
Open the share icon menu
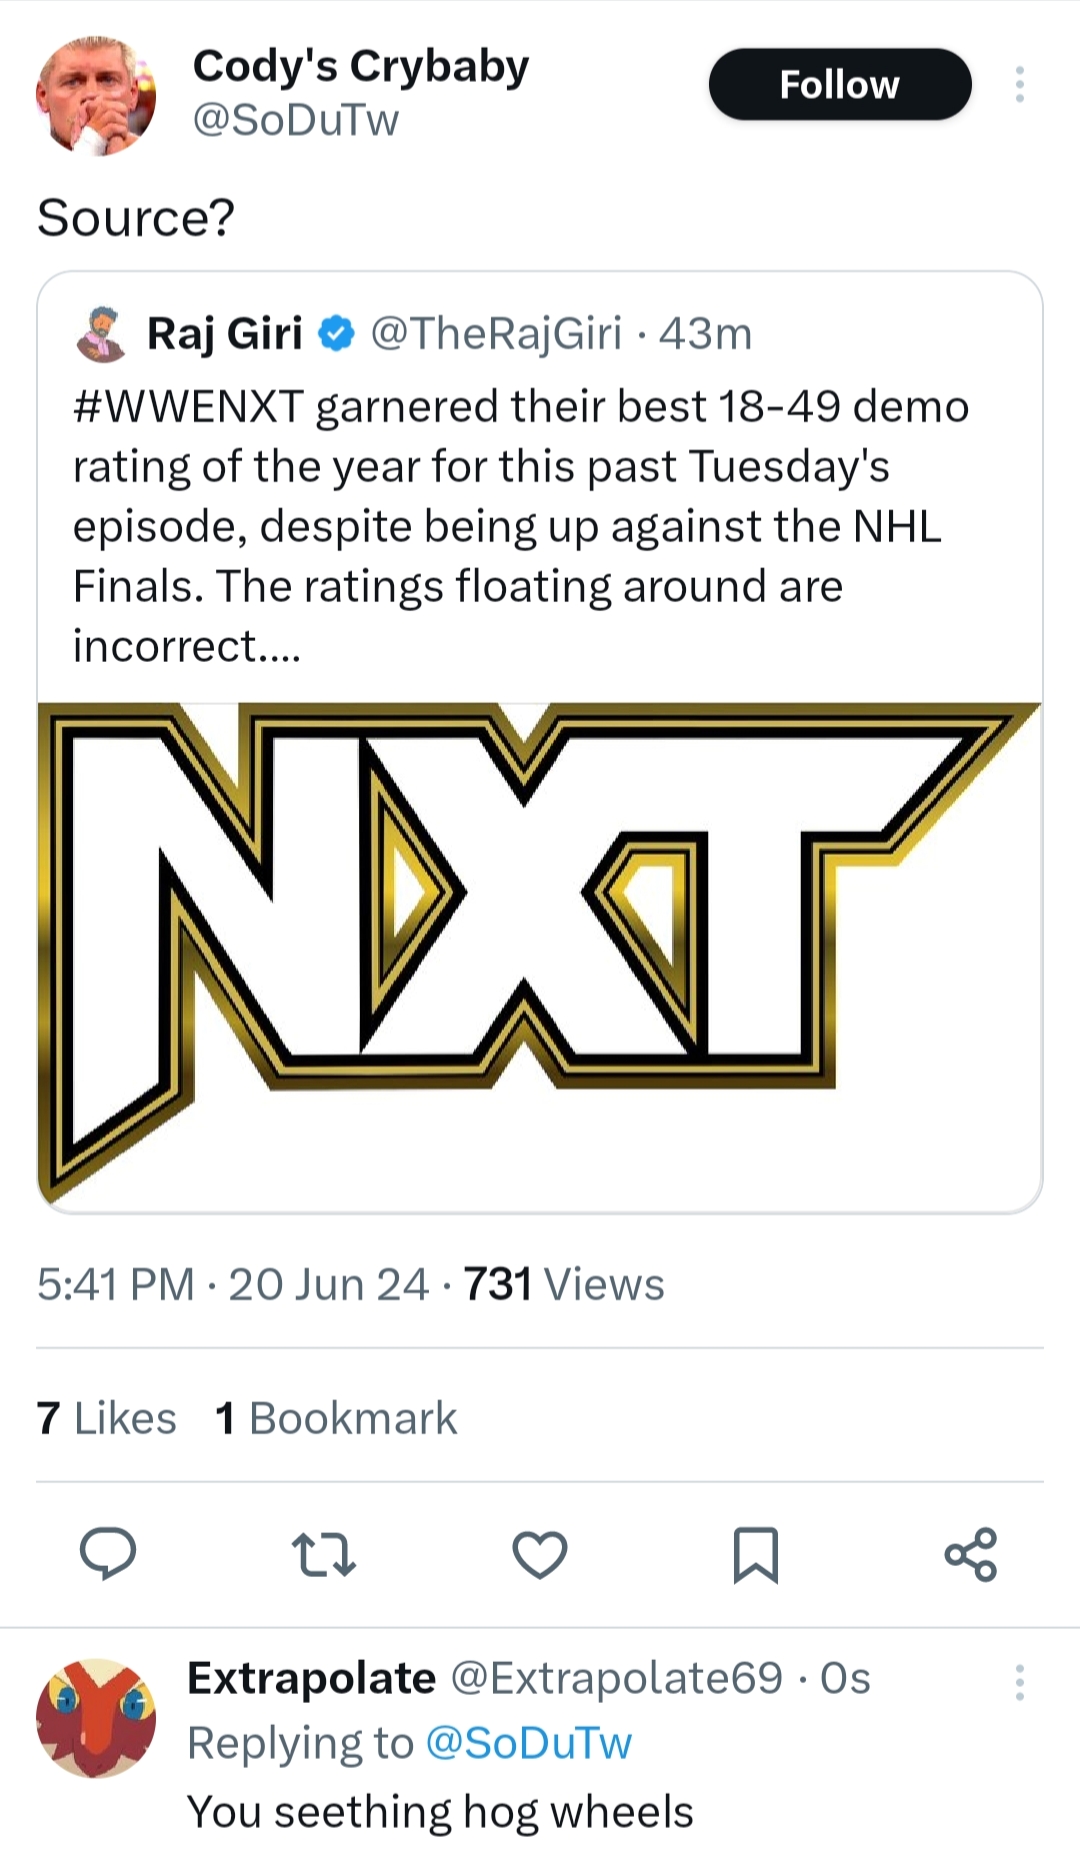(x=971, y=1554)
